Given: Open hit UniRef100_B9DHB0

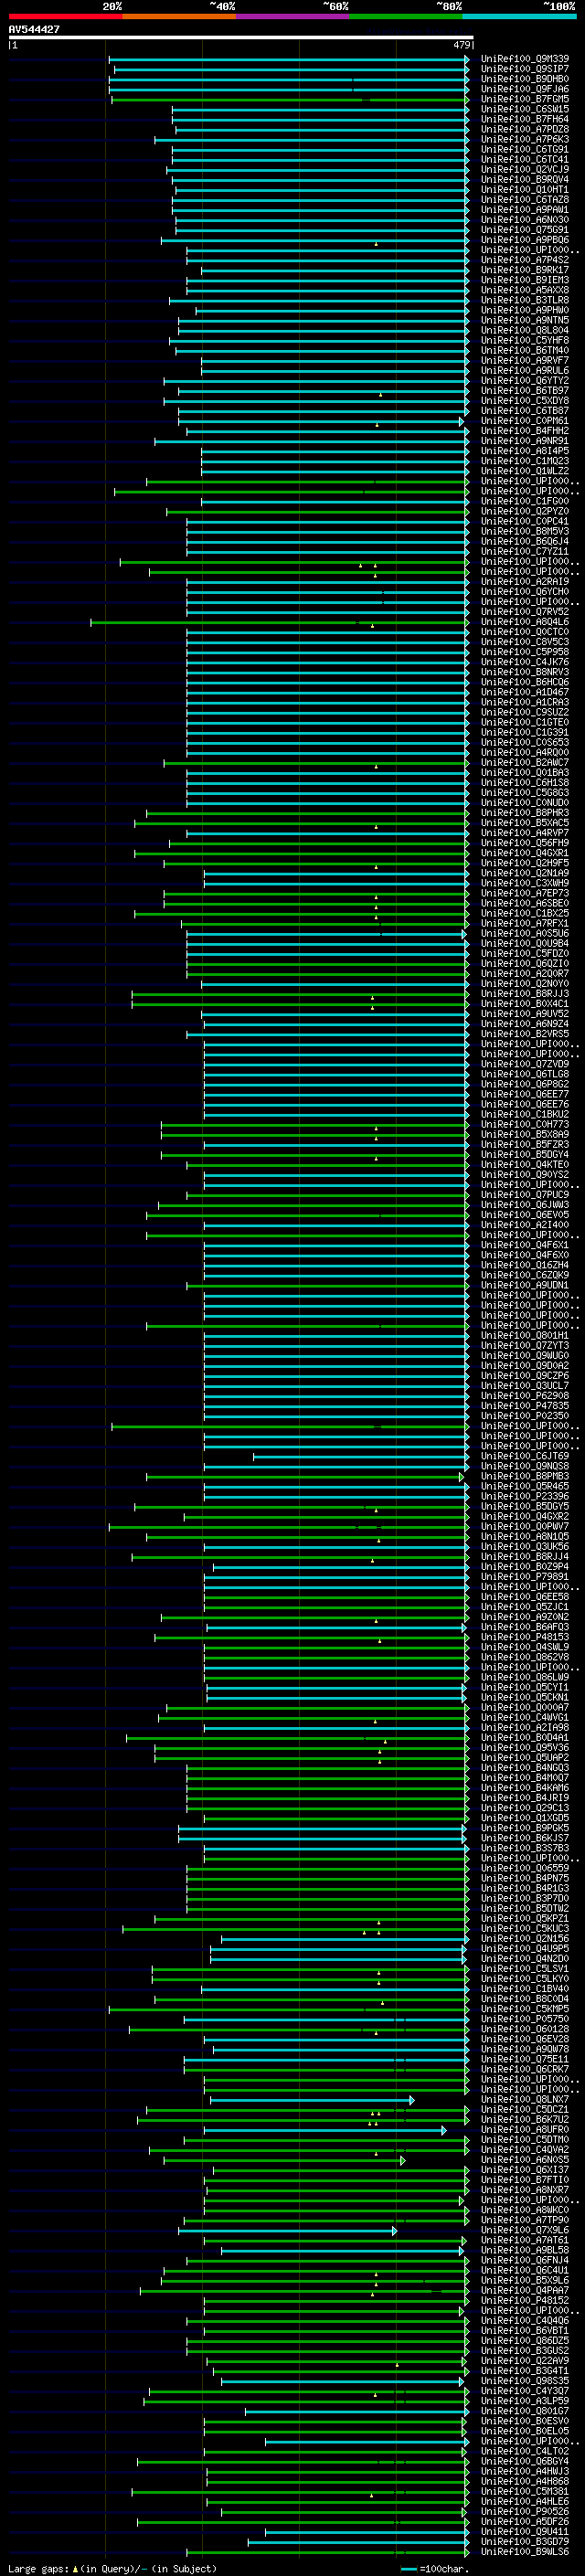Looking at the screenshot, I should click(x=525, y=79).
